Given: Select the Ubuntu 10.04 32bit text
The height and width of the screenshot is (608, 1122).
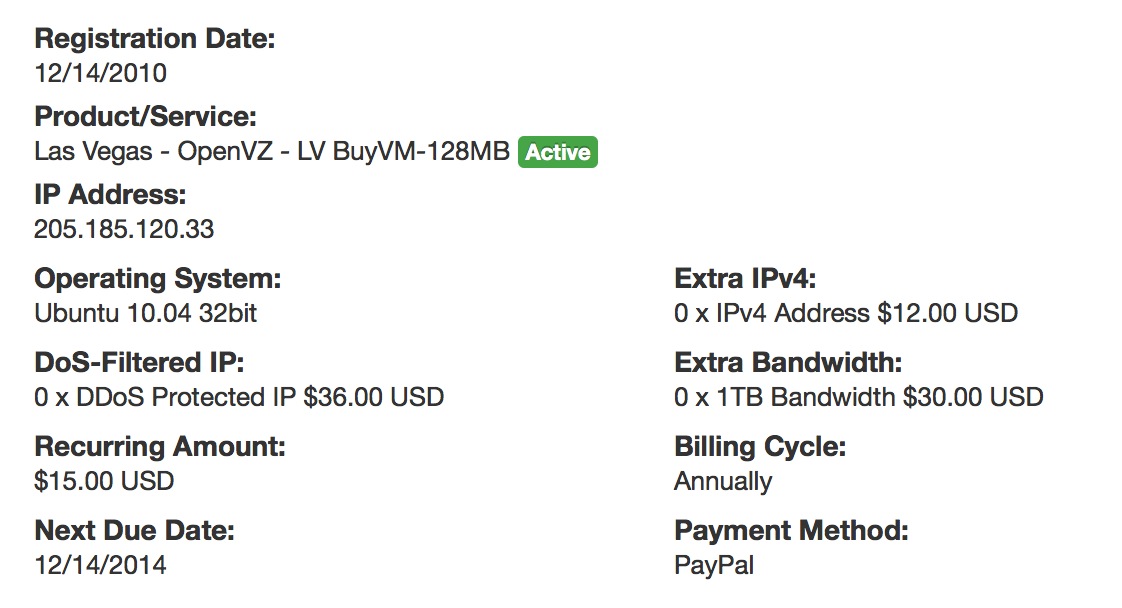Looking at the screenshot, I should click(x=145, y=313).
